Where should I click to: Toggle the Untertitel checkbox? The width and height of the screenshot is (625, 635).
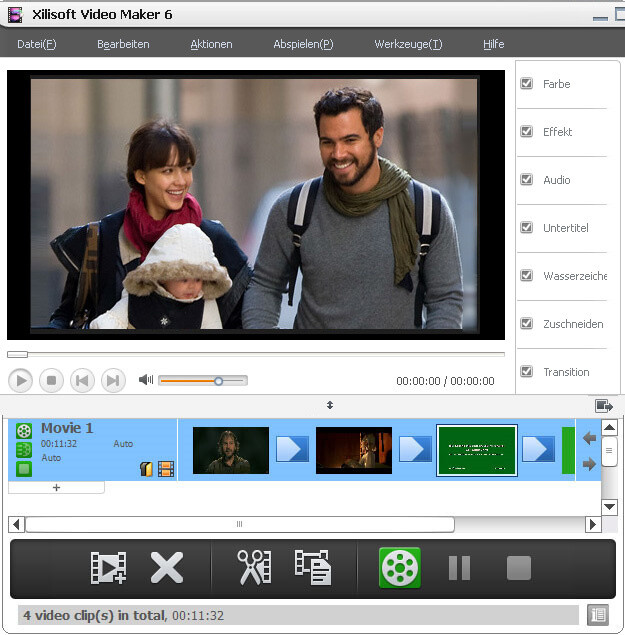point(527,227)
